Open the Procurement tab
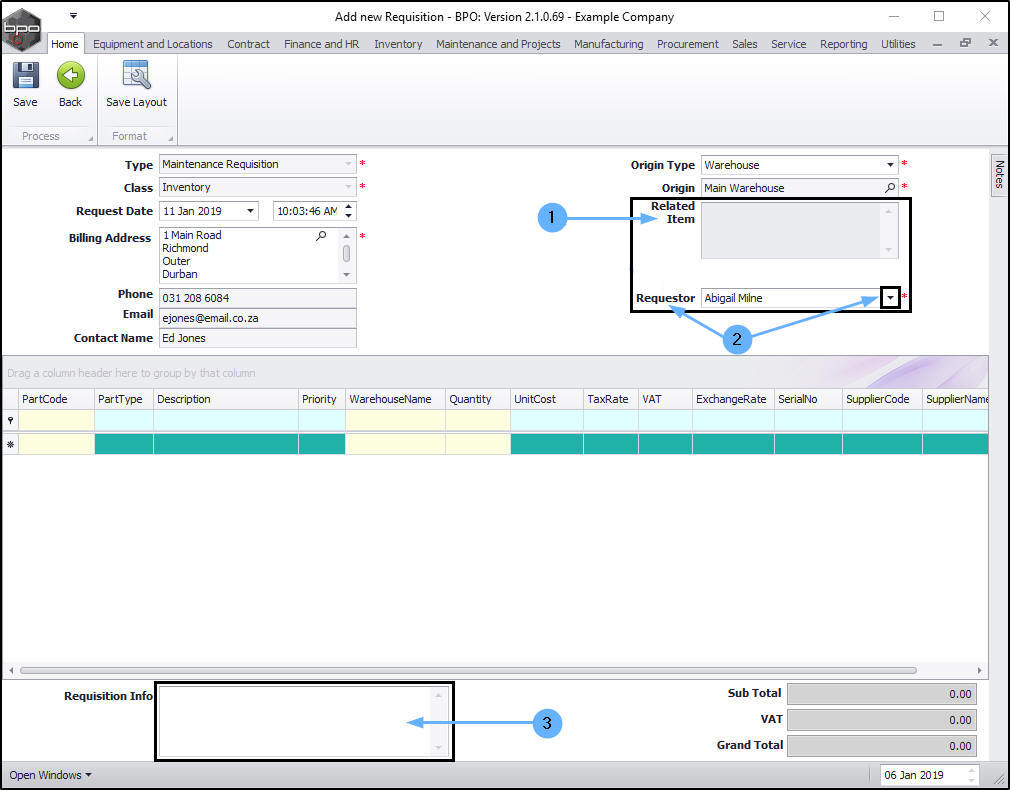 (x=687, y=44)
